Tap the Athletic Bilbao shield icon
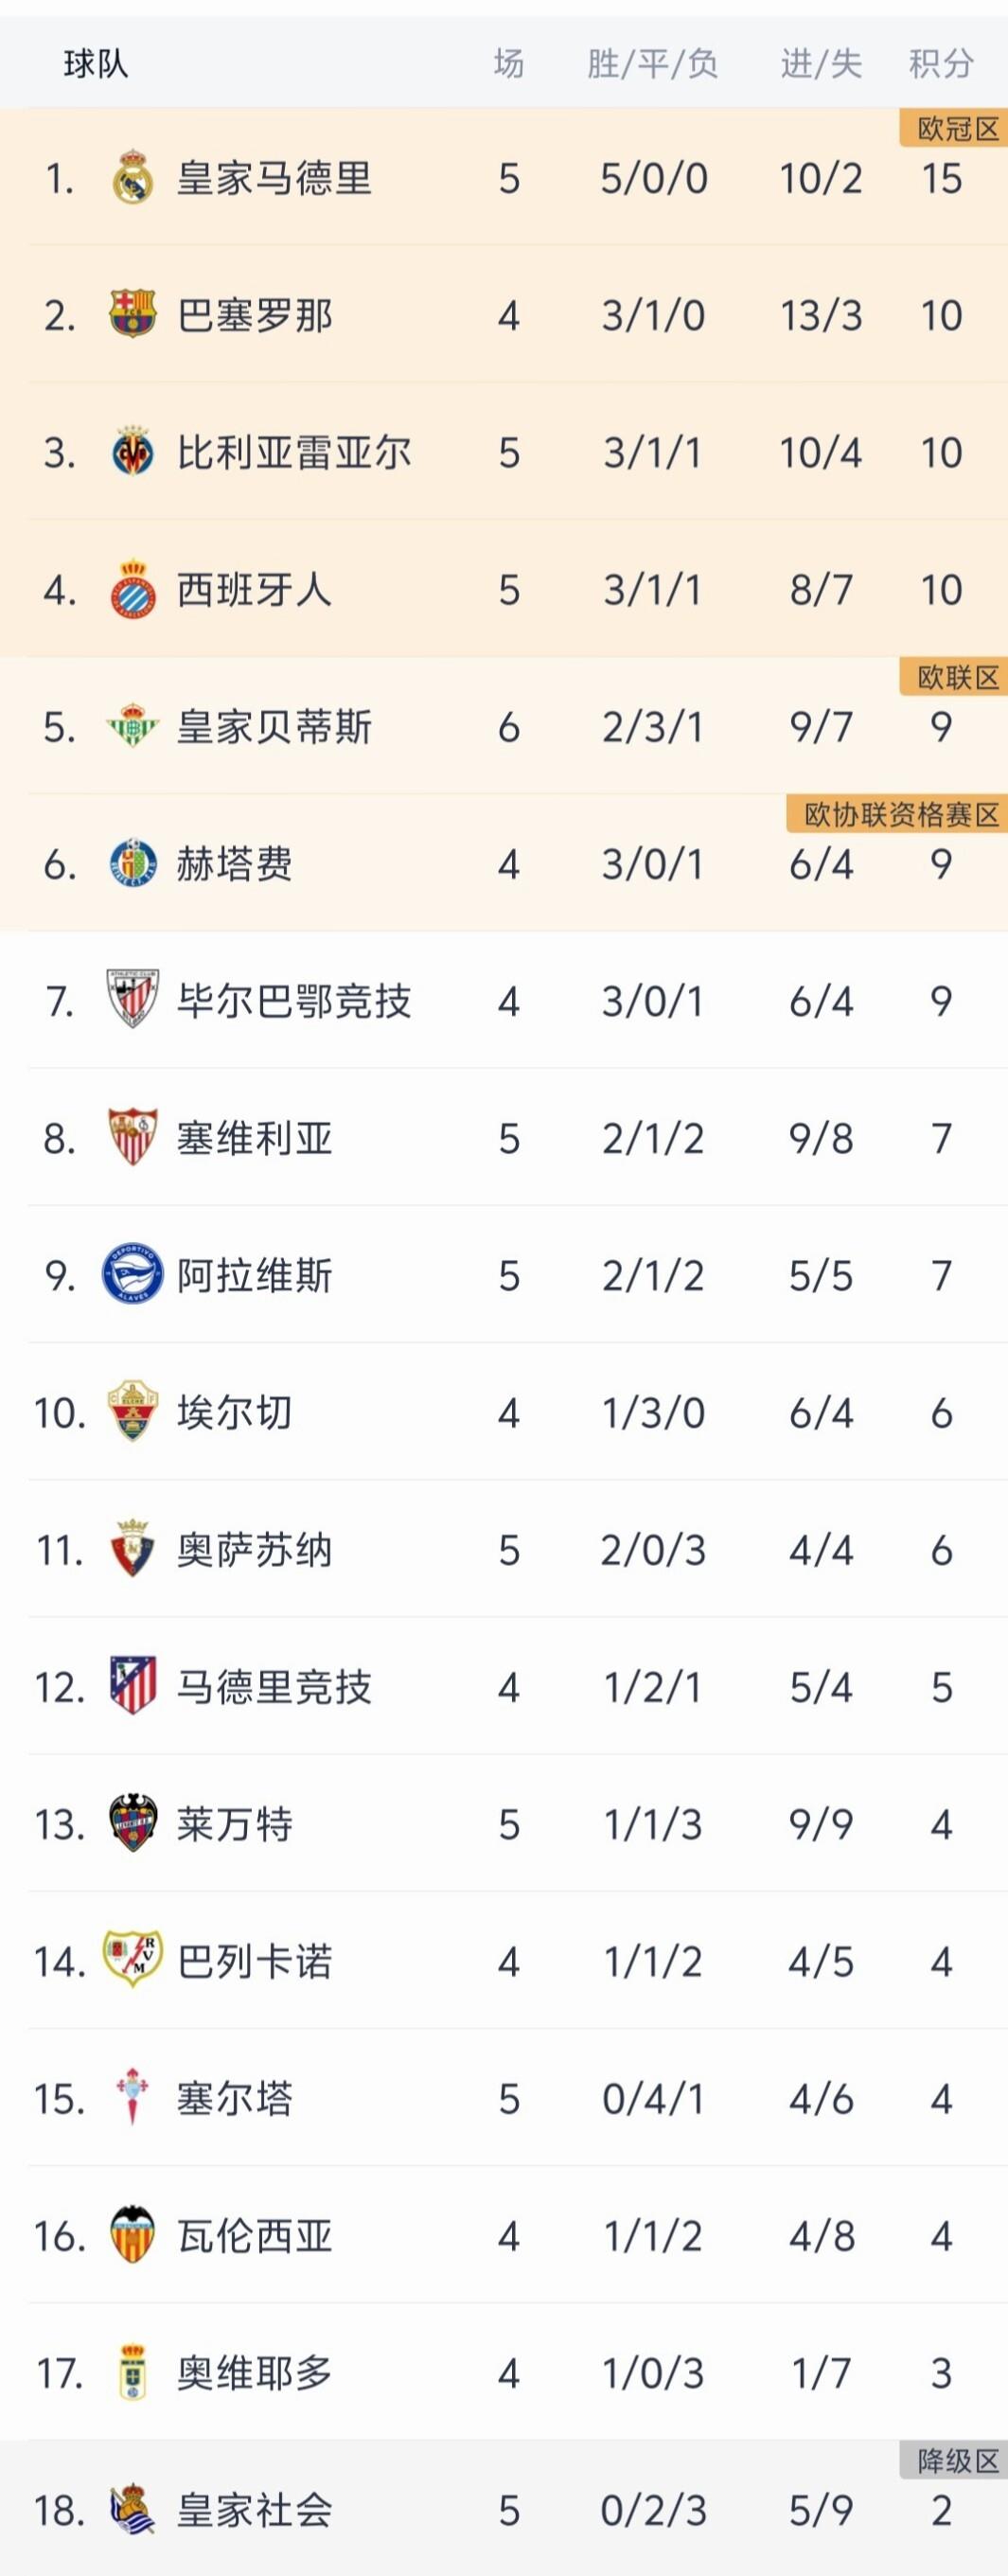The image size is (1008, 2576). [x=132, y=1000]
